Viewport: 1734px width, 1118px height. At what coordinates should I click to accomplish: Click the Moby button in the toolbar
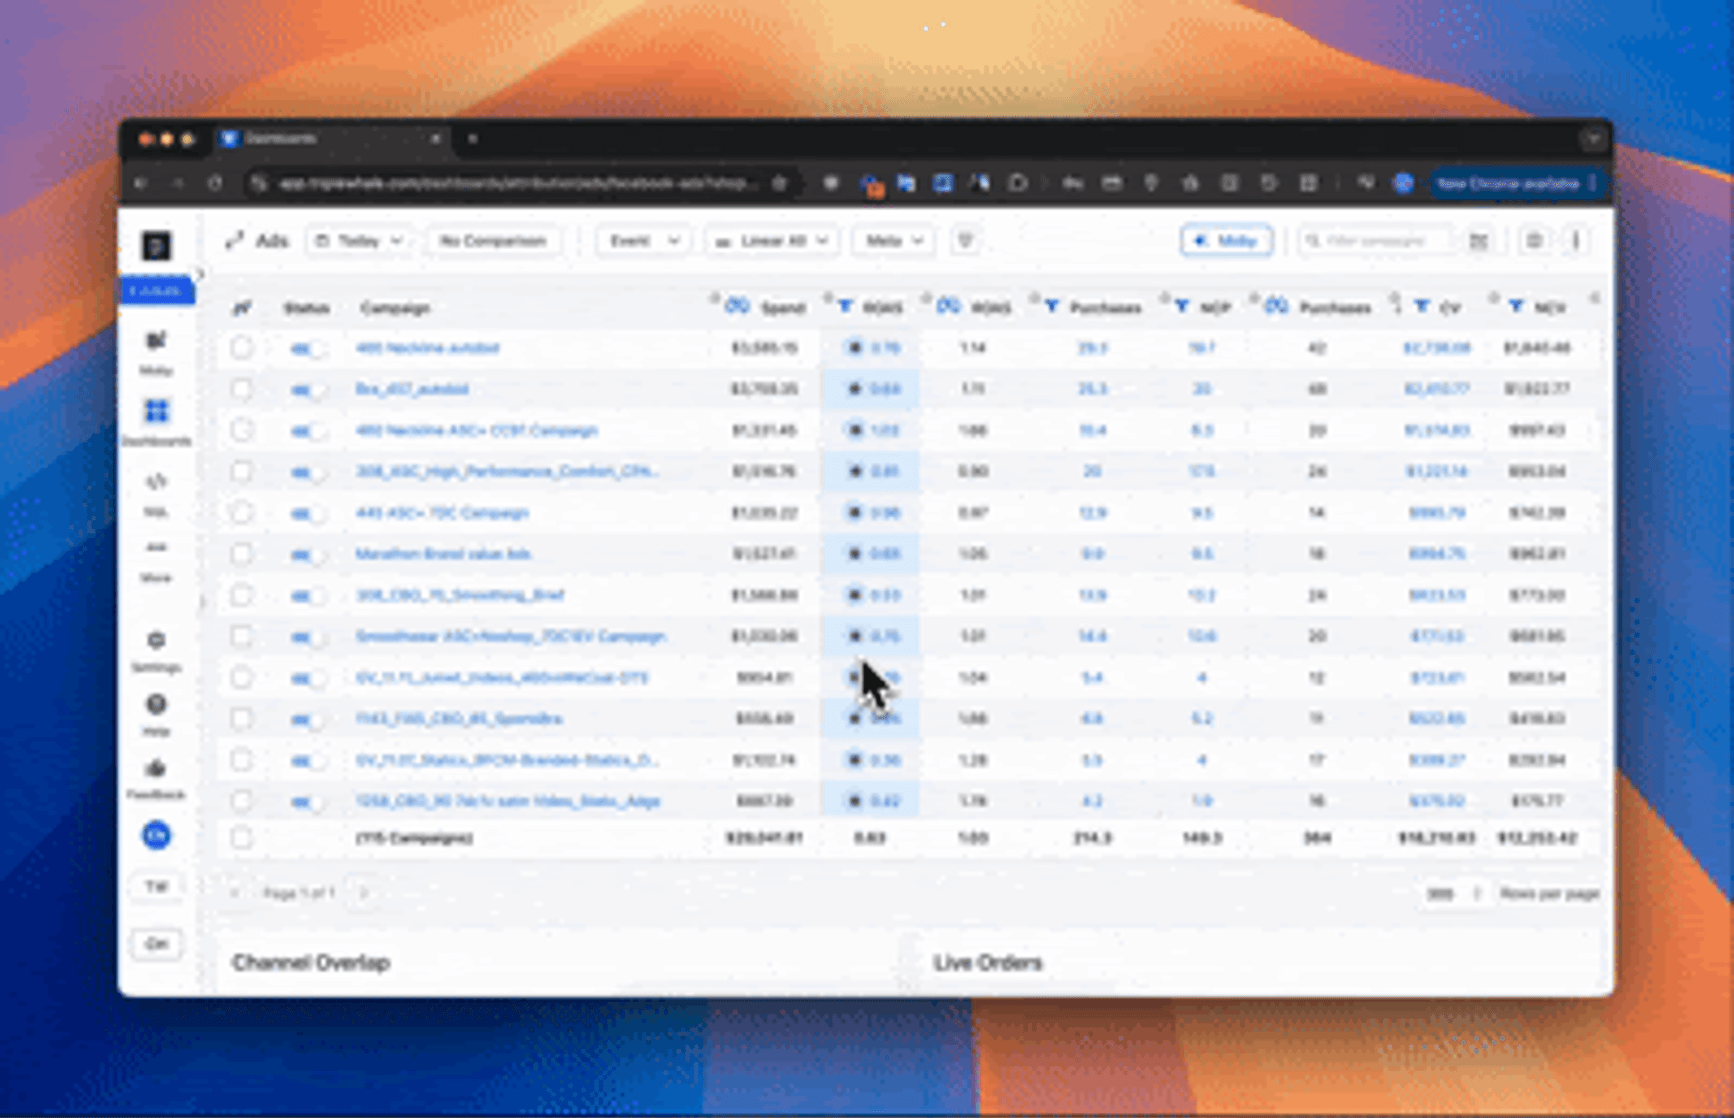pos(1226,241)
